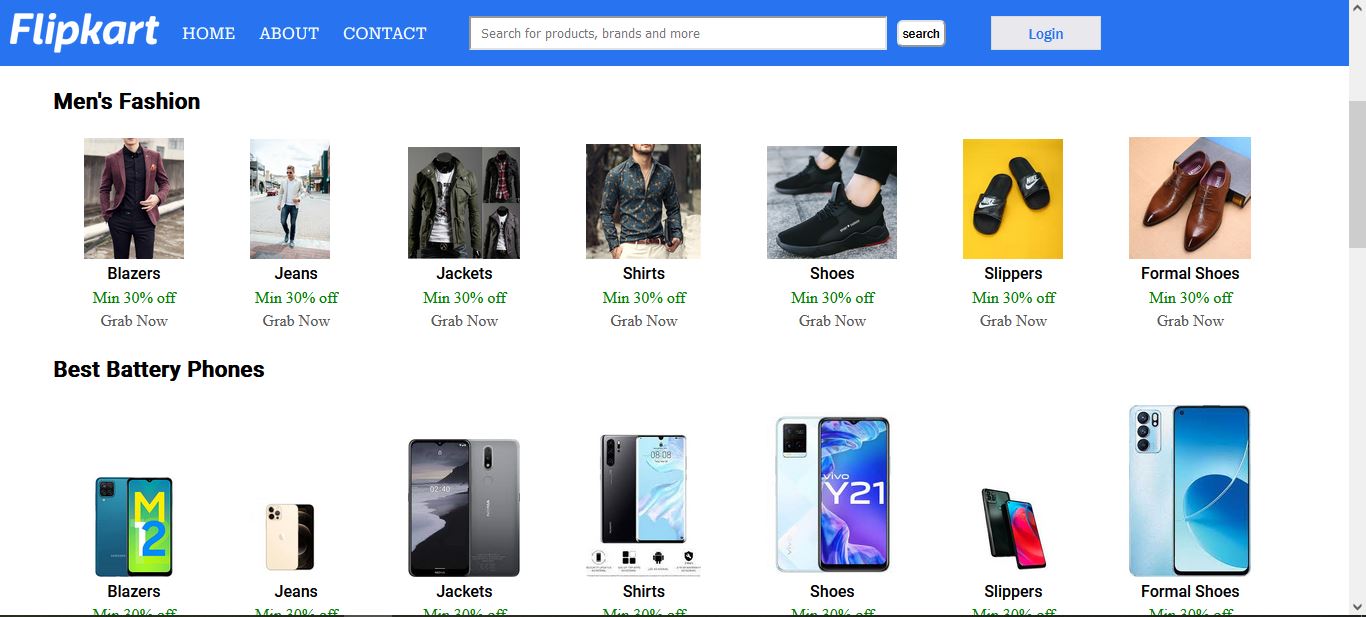Open the Jackets product image
This screenshot has height=617, width=1366.
(x=463, y=200)
